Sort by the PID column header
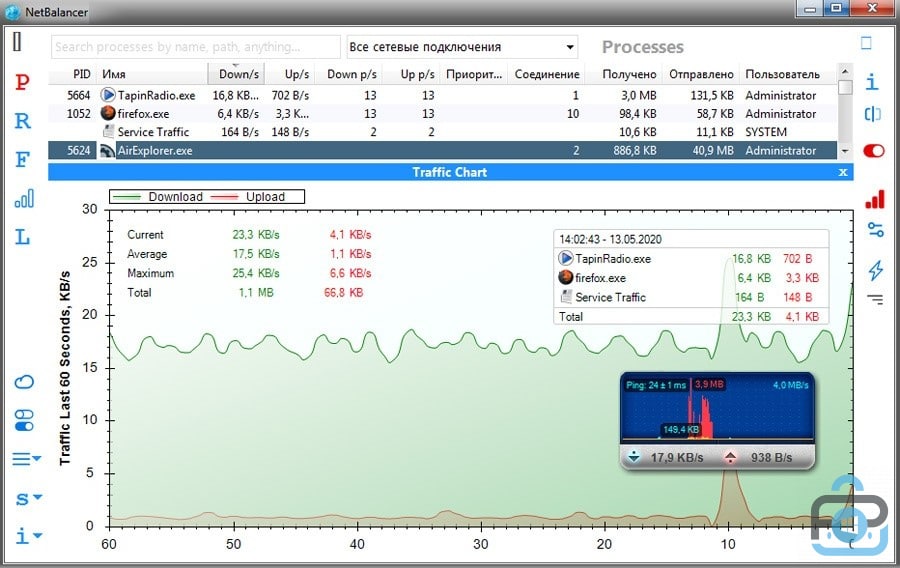900x568 pixels. point(73,74)
